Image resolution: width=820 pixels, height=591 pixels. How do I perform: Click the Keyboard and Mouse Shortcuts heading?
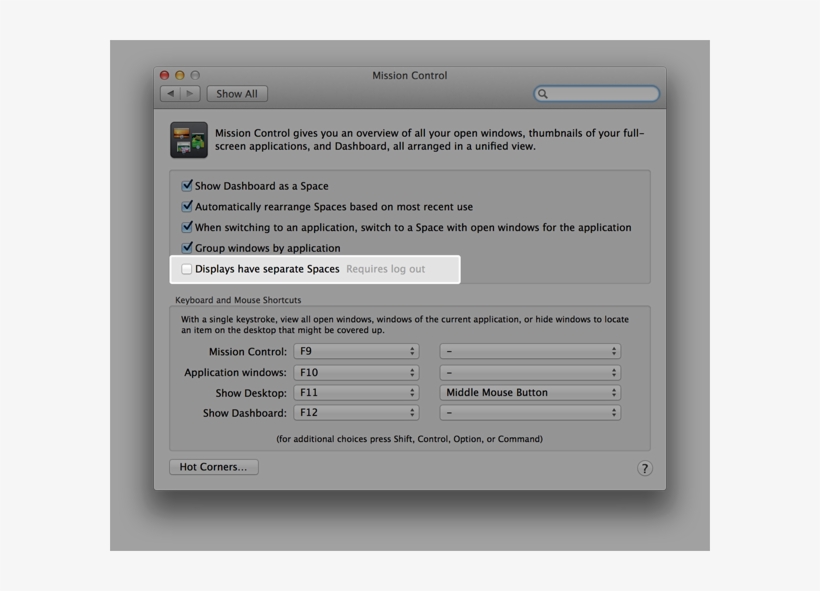tap(238, 300)
